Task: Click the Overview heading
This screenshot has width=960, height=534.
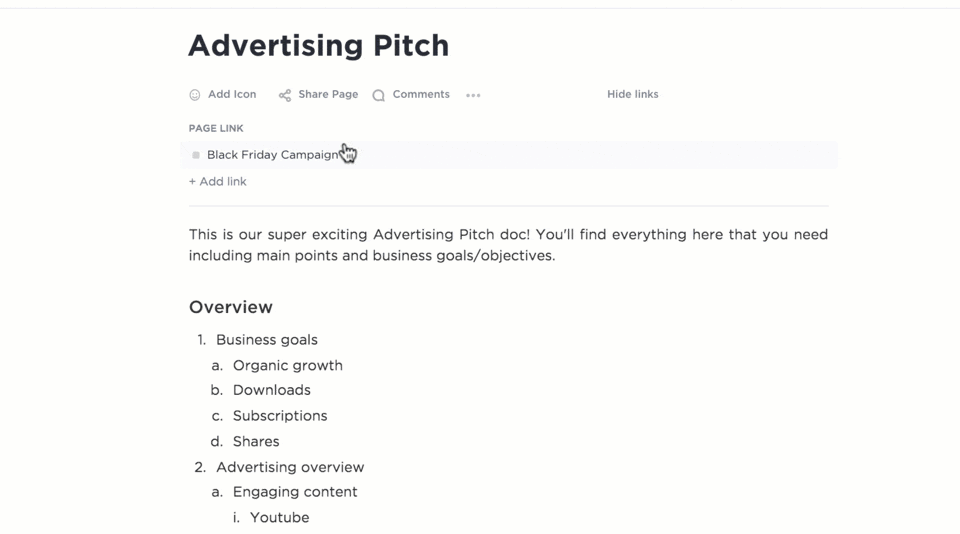Action: [x=231, y=307]
